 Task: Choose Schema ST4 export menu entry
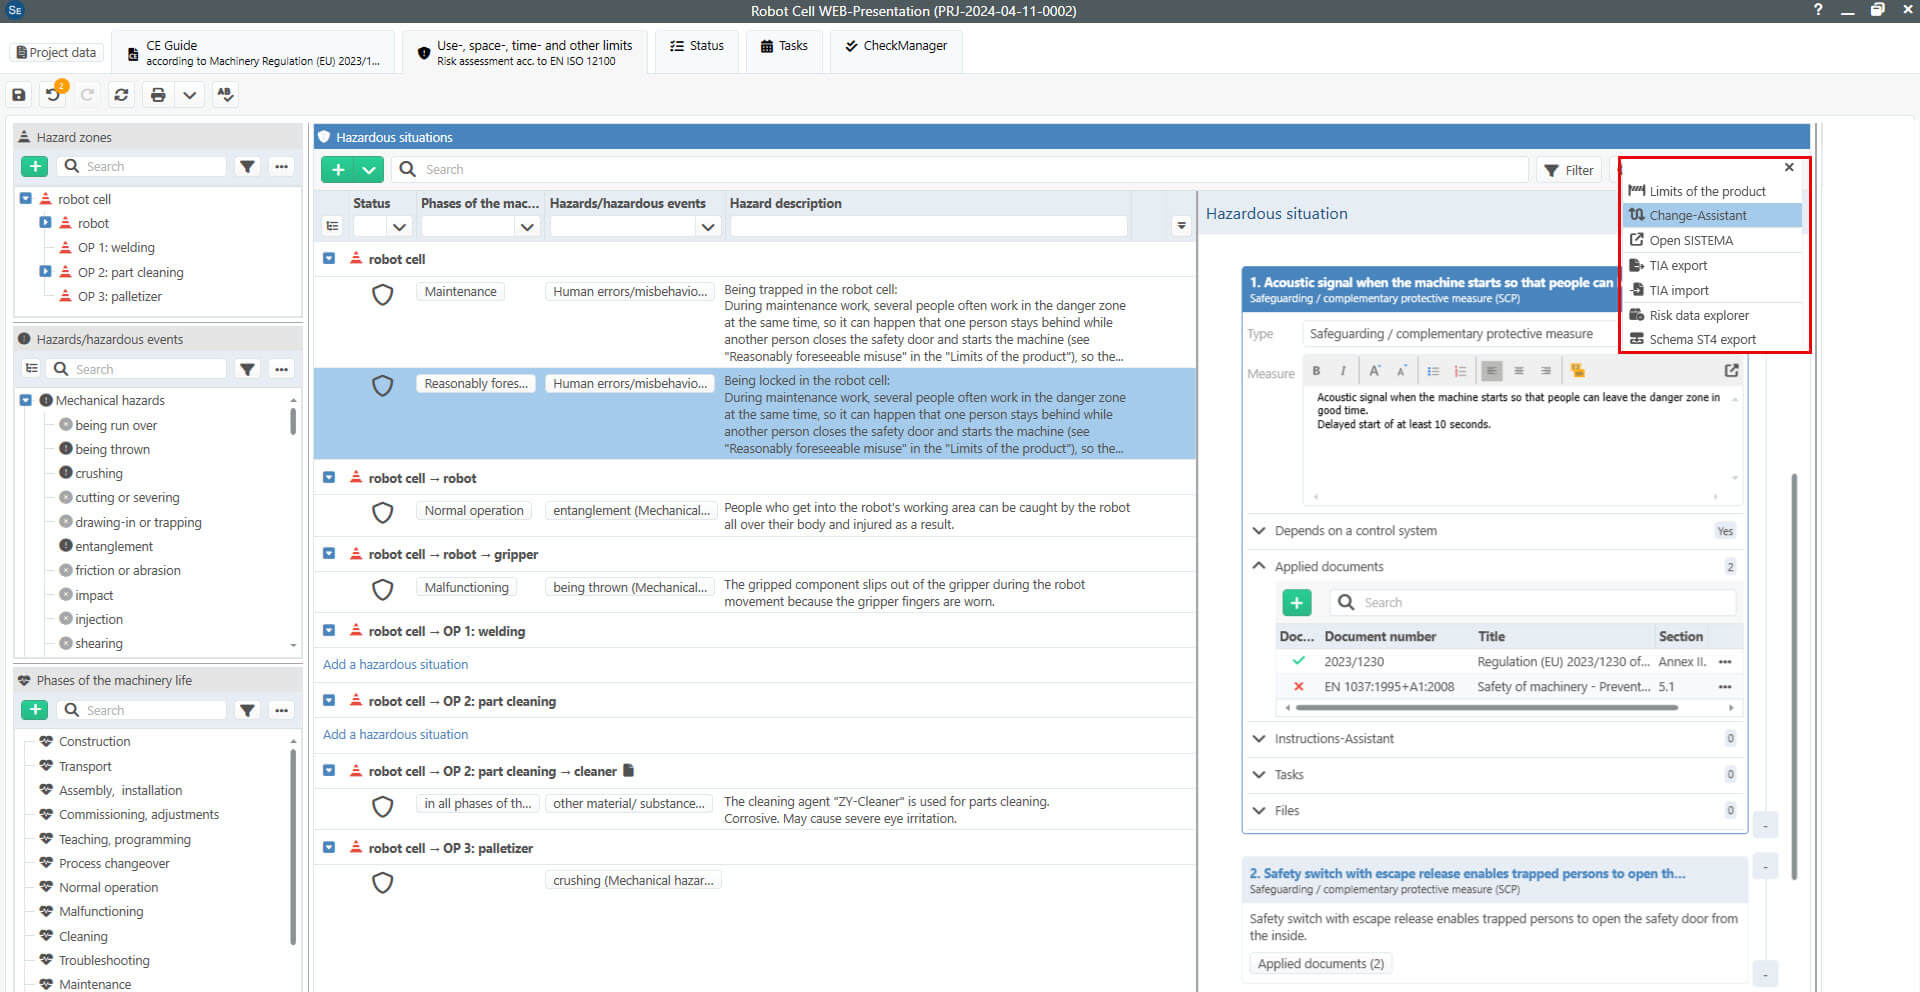pyautogui.click(x=1712, y=339)
